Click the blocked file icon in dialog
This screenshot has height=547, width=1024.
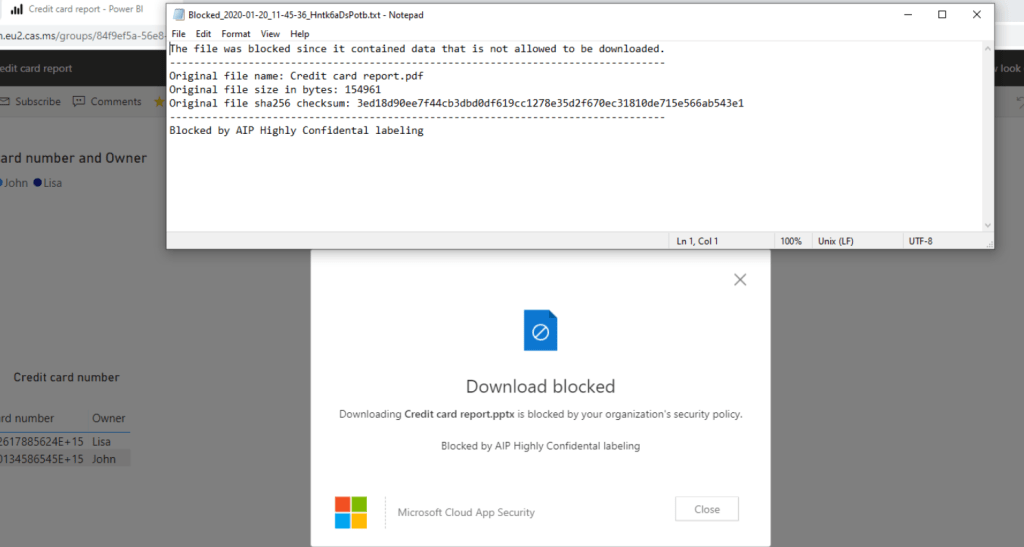coord(540,330)
